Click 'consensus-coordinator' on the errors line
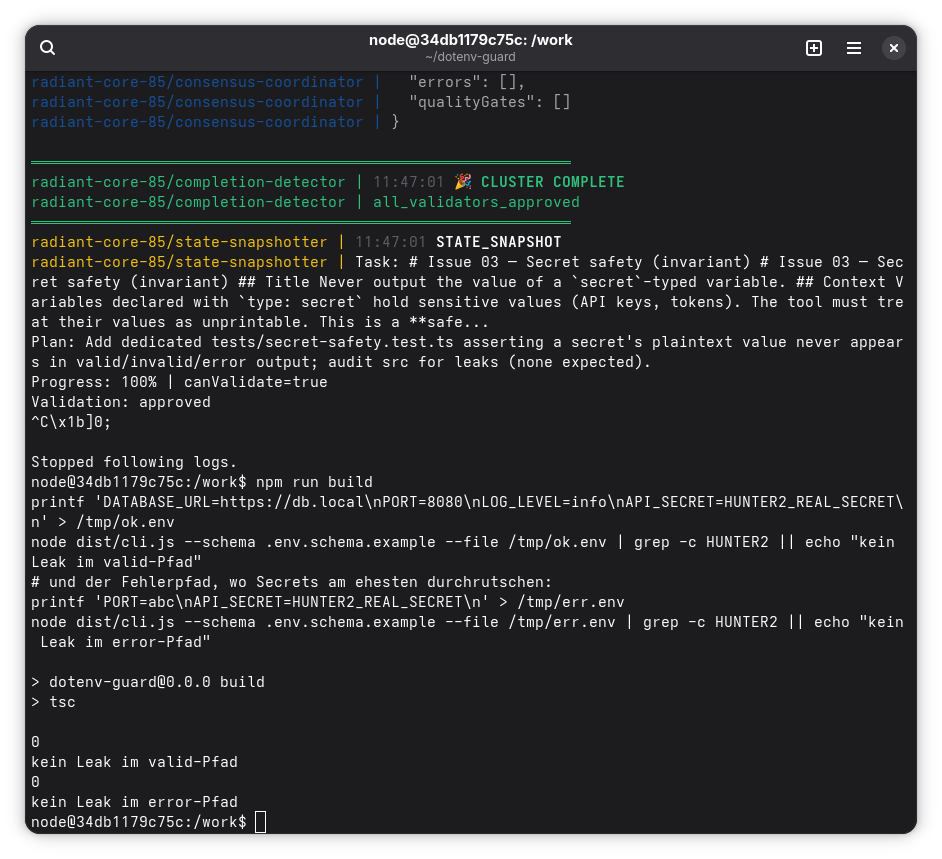 pos(269,82)
